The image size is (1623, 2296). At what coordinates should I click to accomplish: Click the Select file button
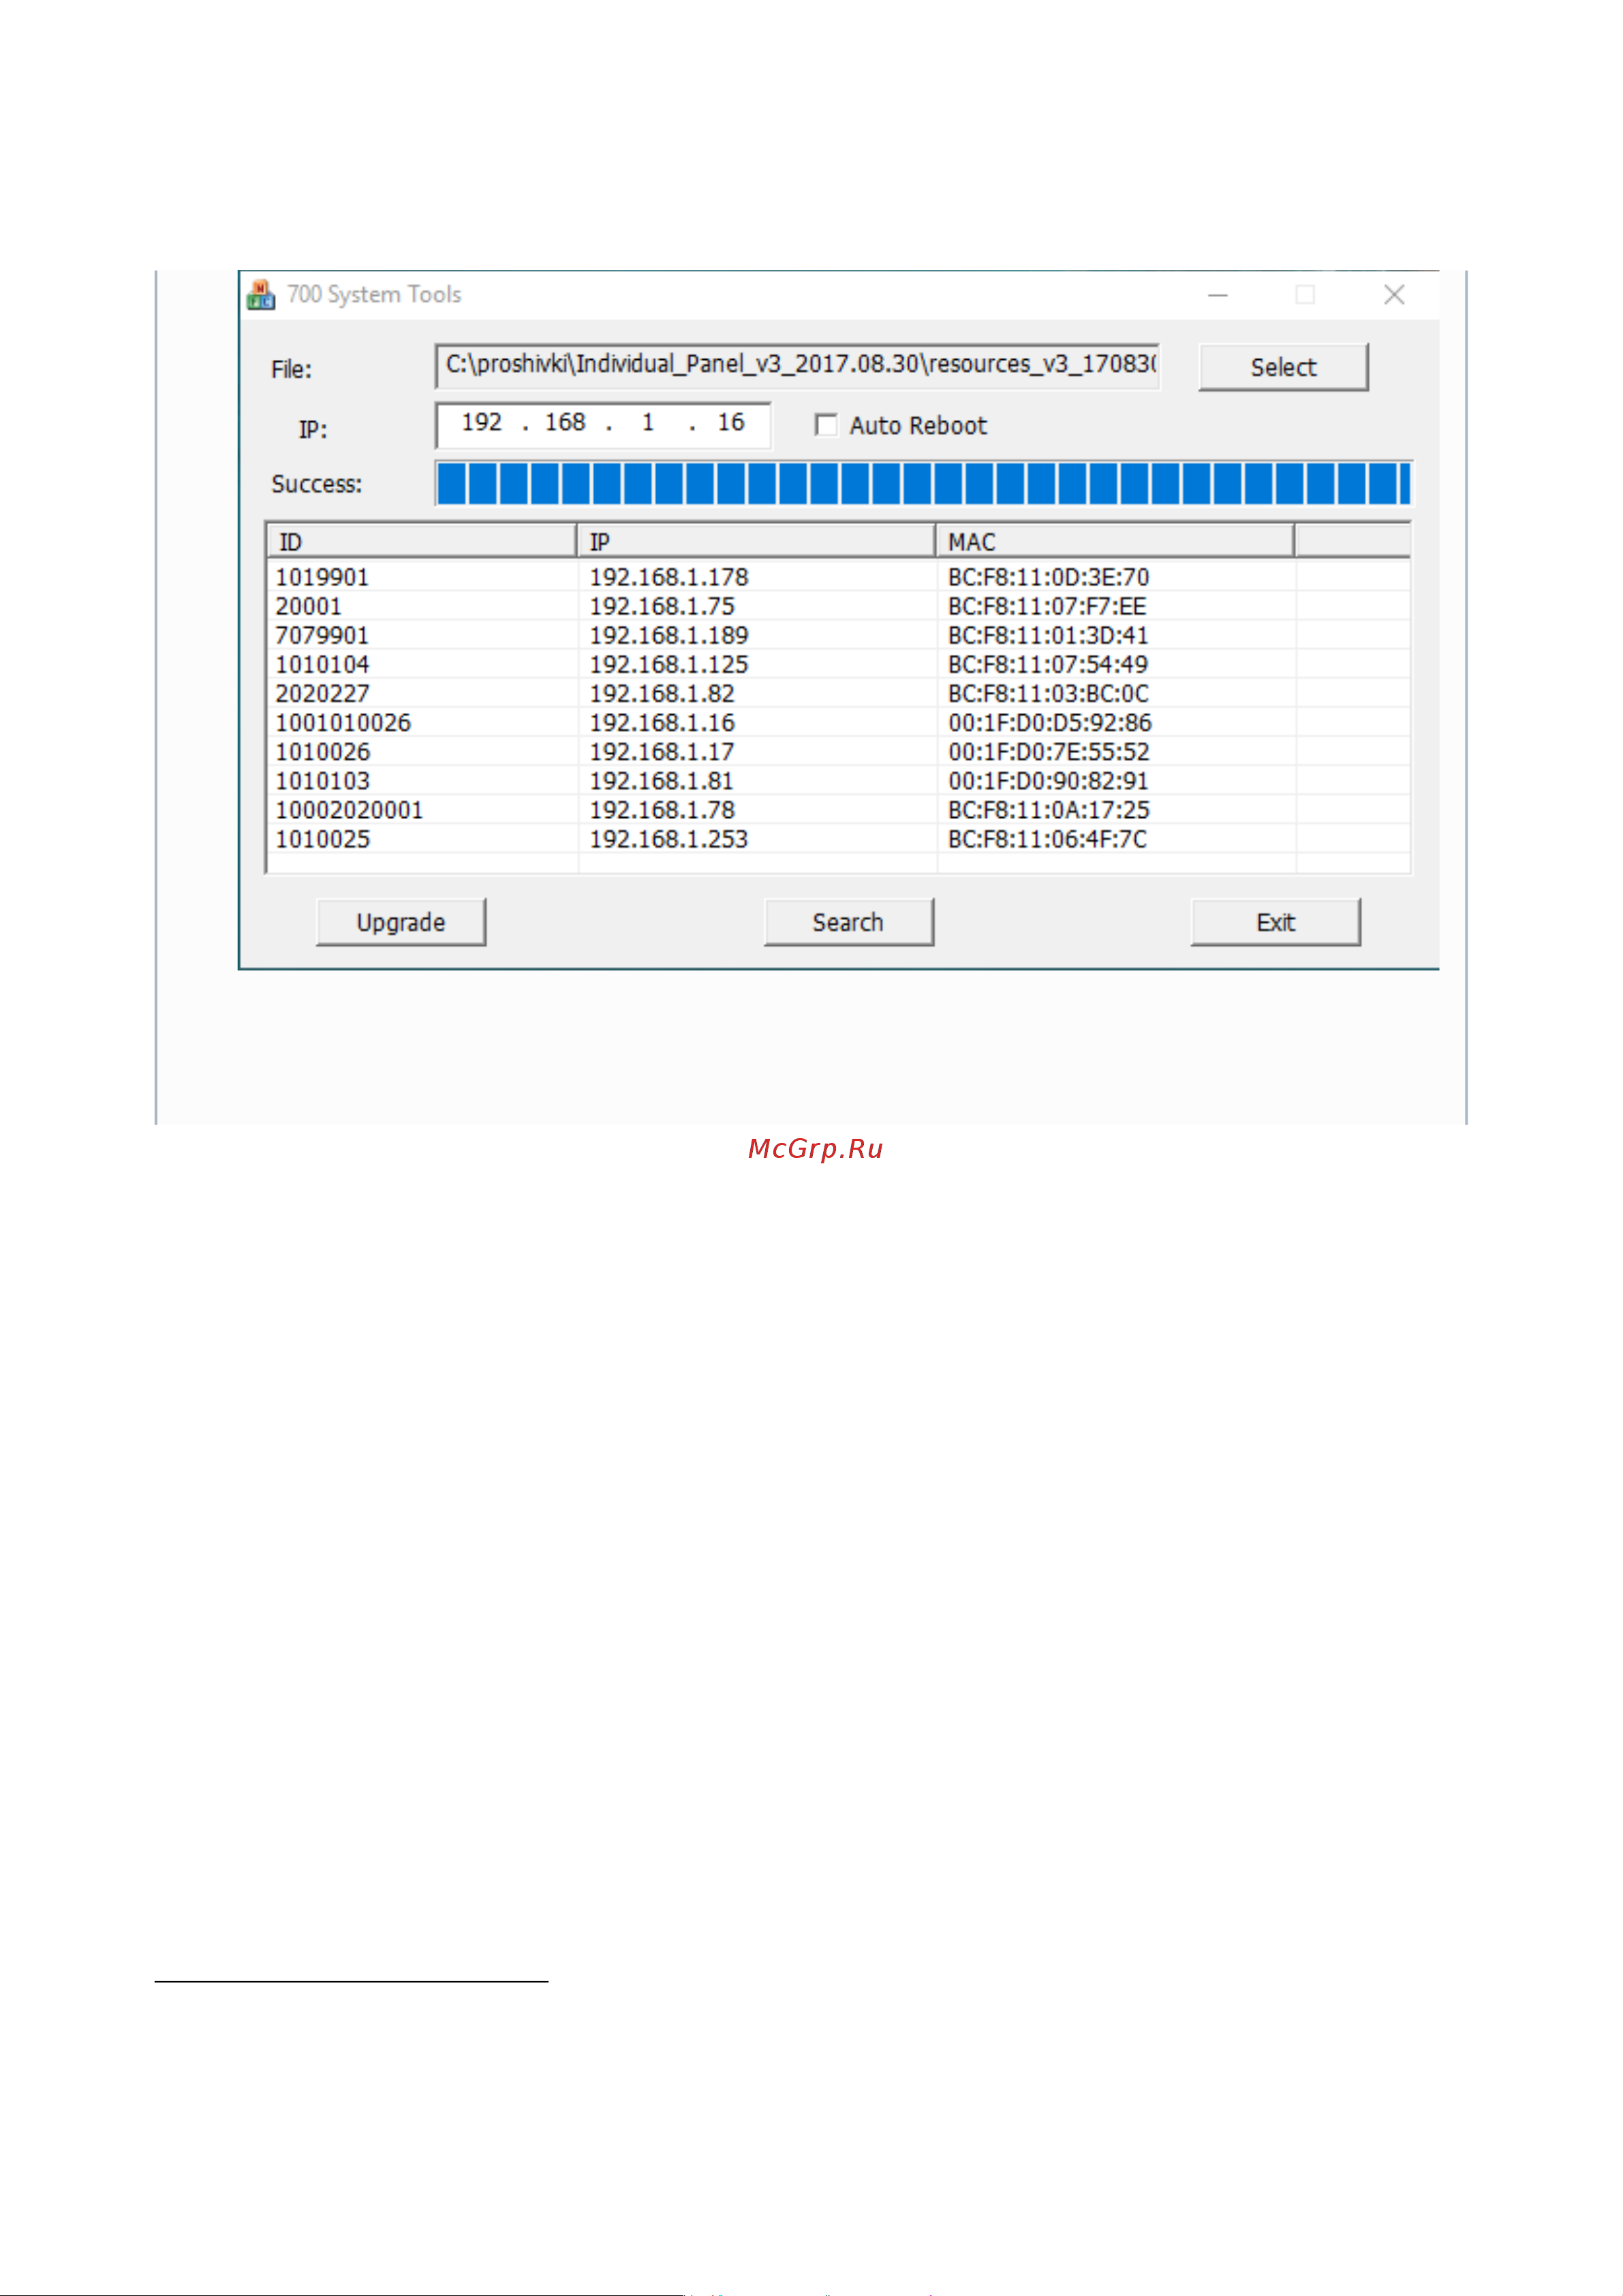1283,367
